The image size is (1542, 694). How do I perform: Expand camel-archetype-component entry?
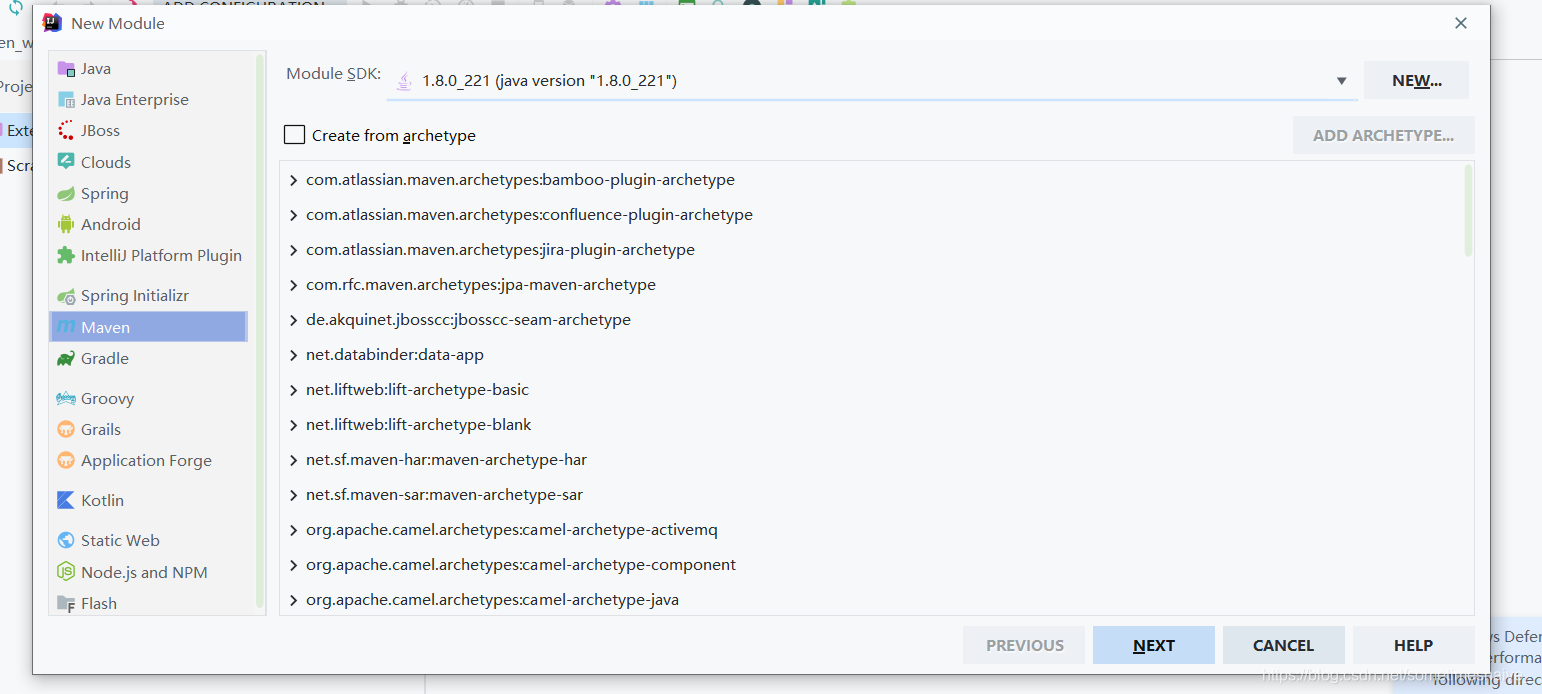(x=293, y=566)
